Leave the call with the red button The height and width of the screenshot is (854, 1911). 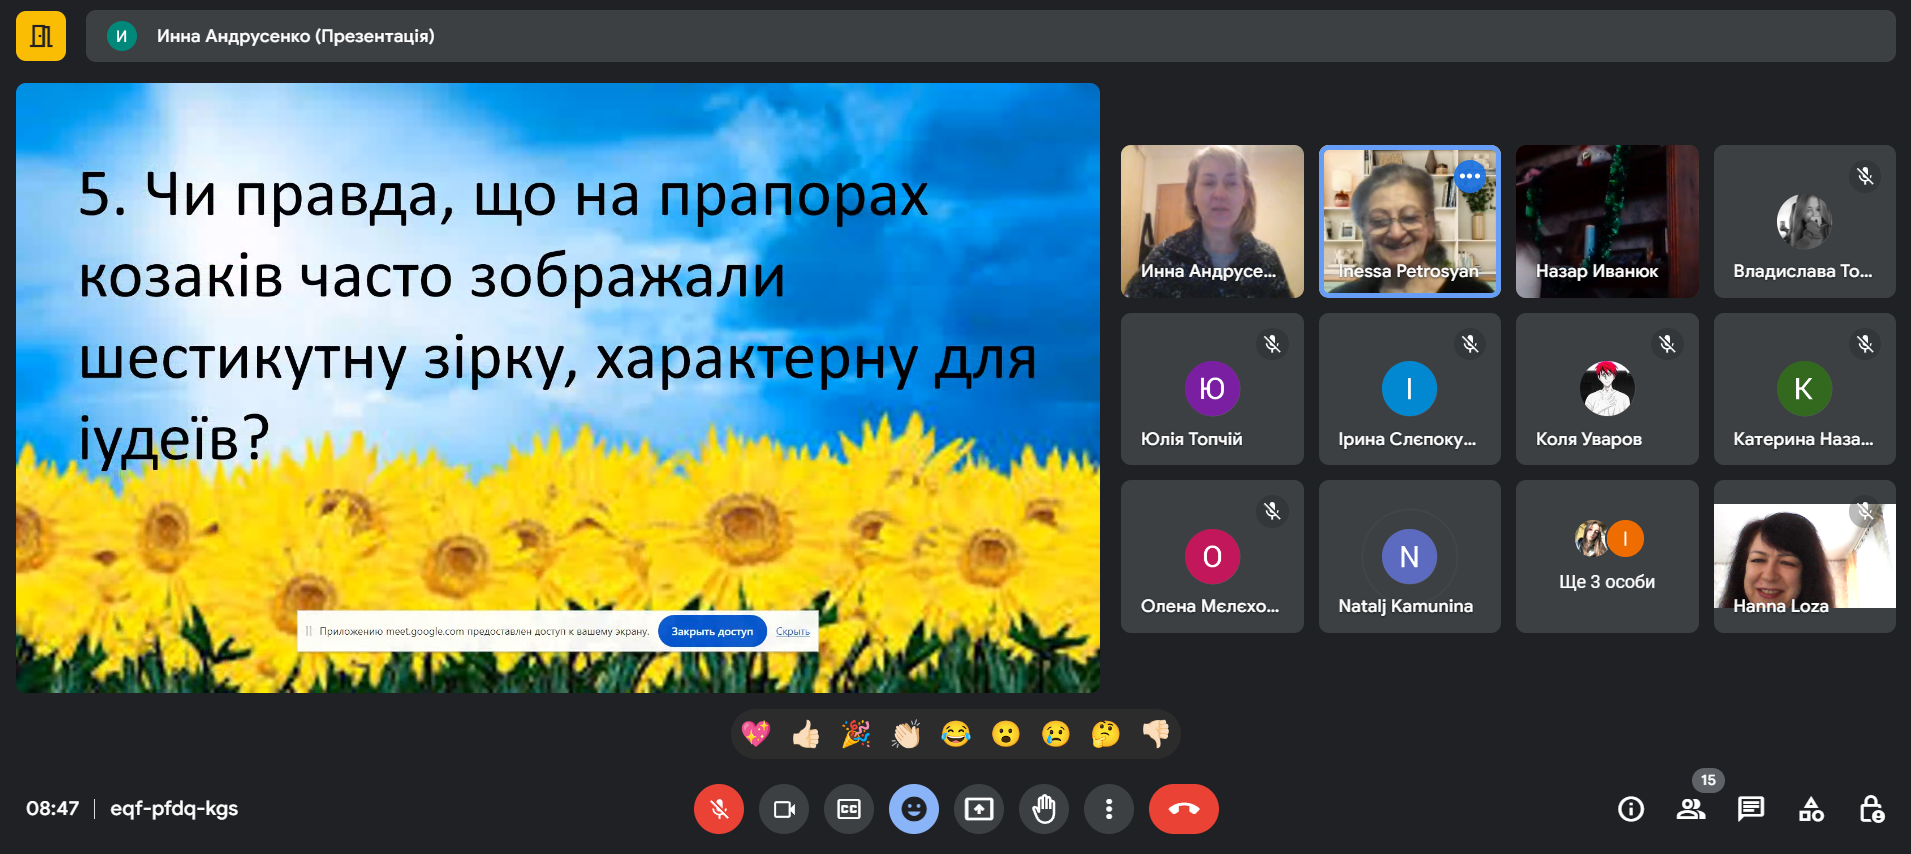point(1183,809)
